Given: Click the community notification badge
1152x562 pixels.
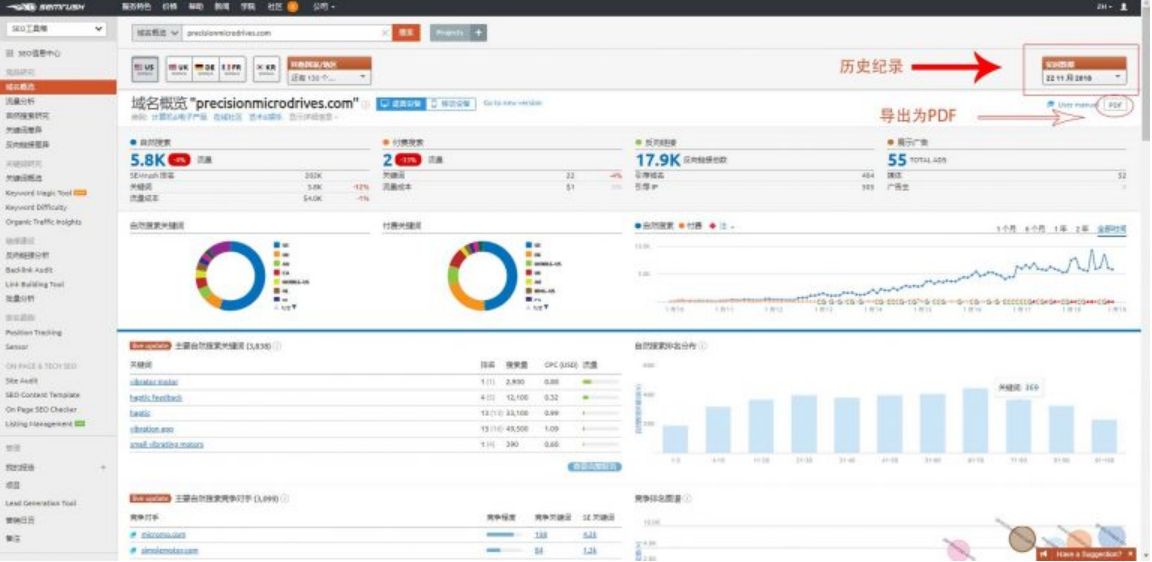Looking at the screenshot, I should (292, 7).
